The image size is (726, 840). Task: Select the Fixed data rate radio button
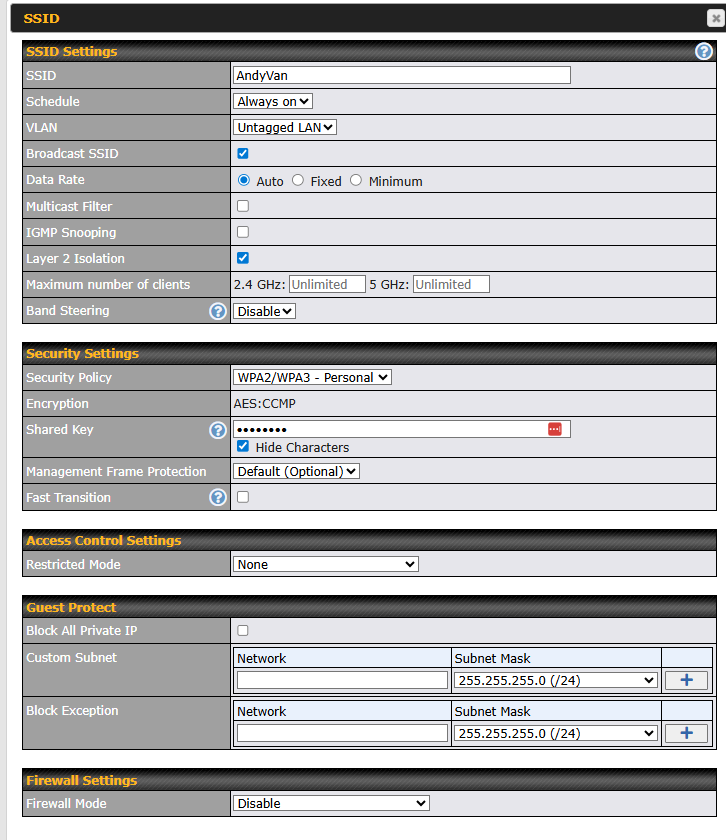click(x=298, y=181)
